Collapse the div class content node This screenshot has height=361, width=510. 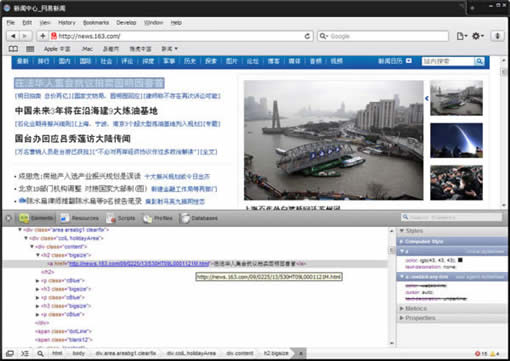[32, 247]
